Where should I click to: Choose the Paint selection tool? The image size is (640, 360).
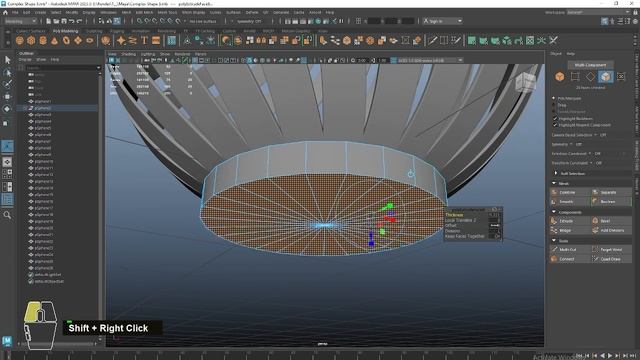(x=7, y=84)
